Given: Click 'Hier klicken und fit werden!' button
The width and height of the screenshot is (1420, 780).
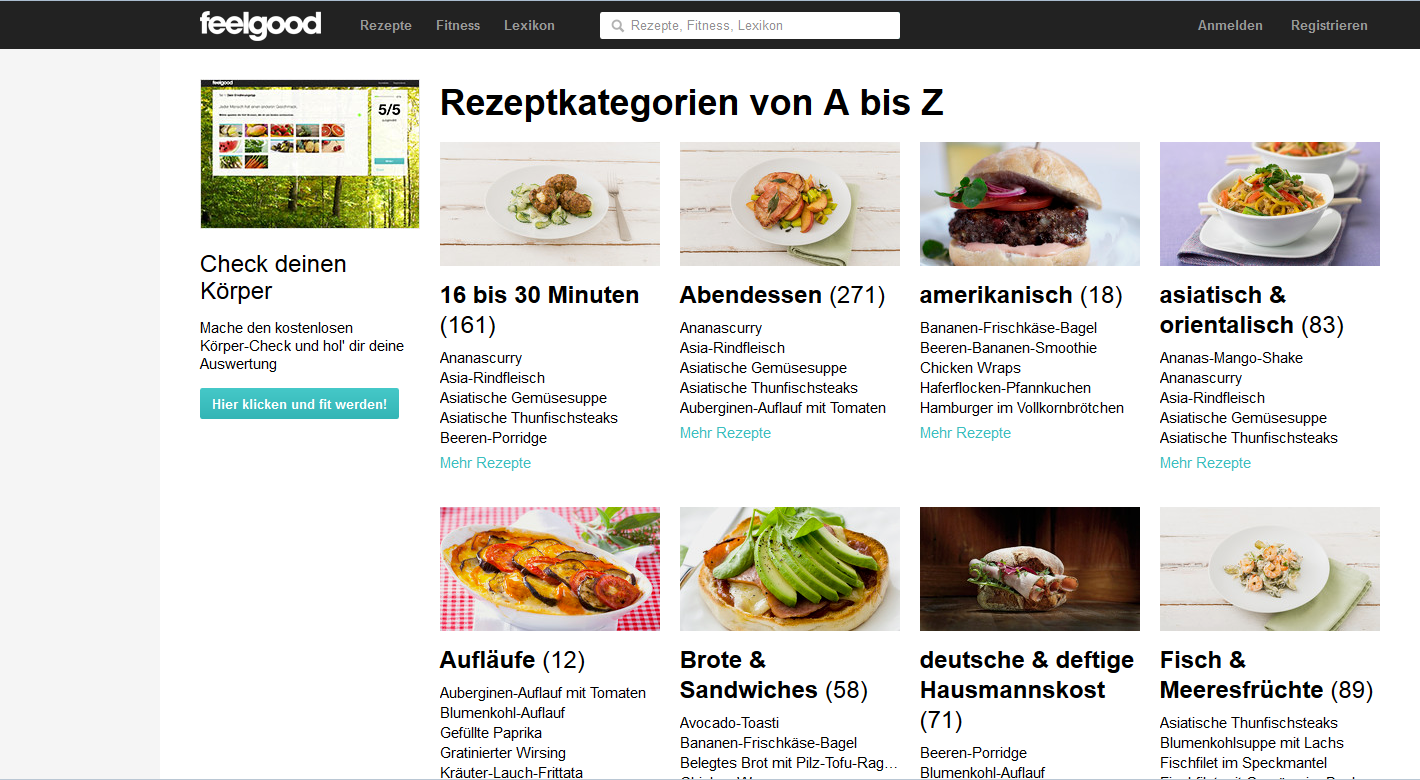Looking at the screenshot, I should point(299,404).
